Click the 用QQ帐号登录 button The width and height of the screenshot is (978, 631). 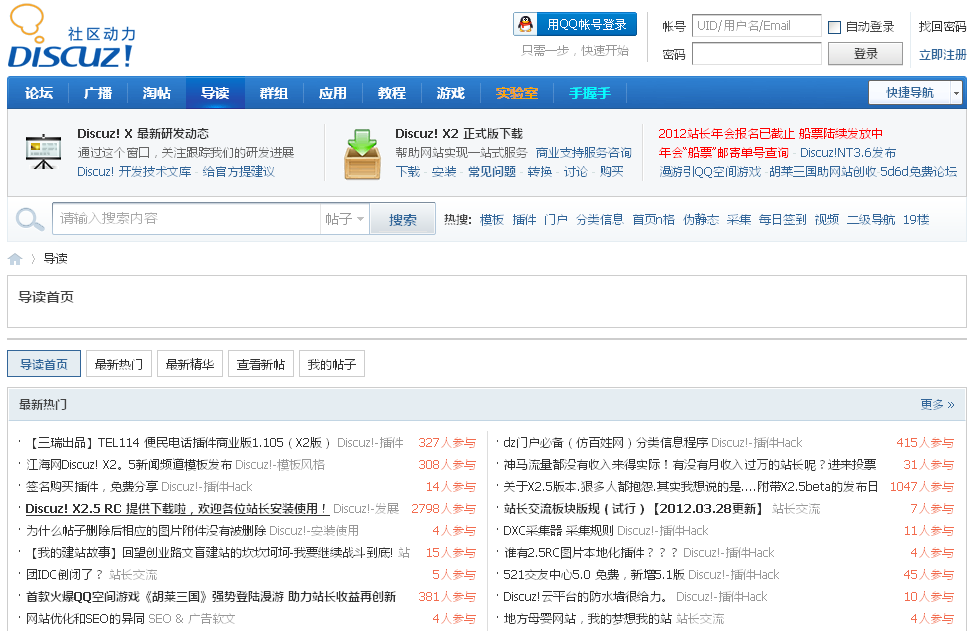[575, 24]
